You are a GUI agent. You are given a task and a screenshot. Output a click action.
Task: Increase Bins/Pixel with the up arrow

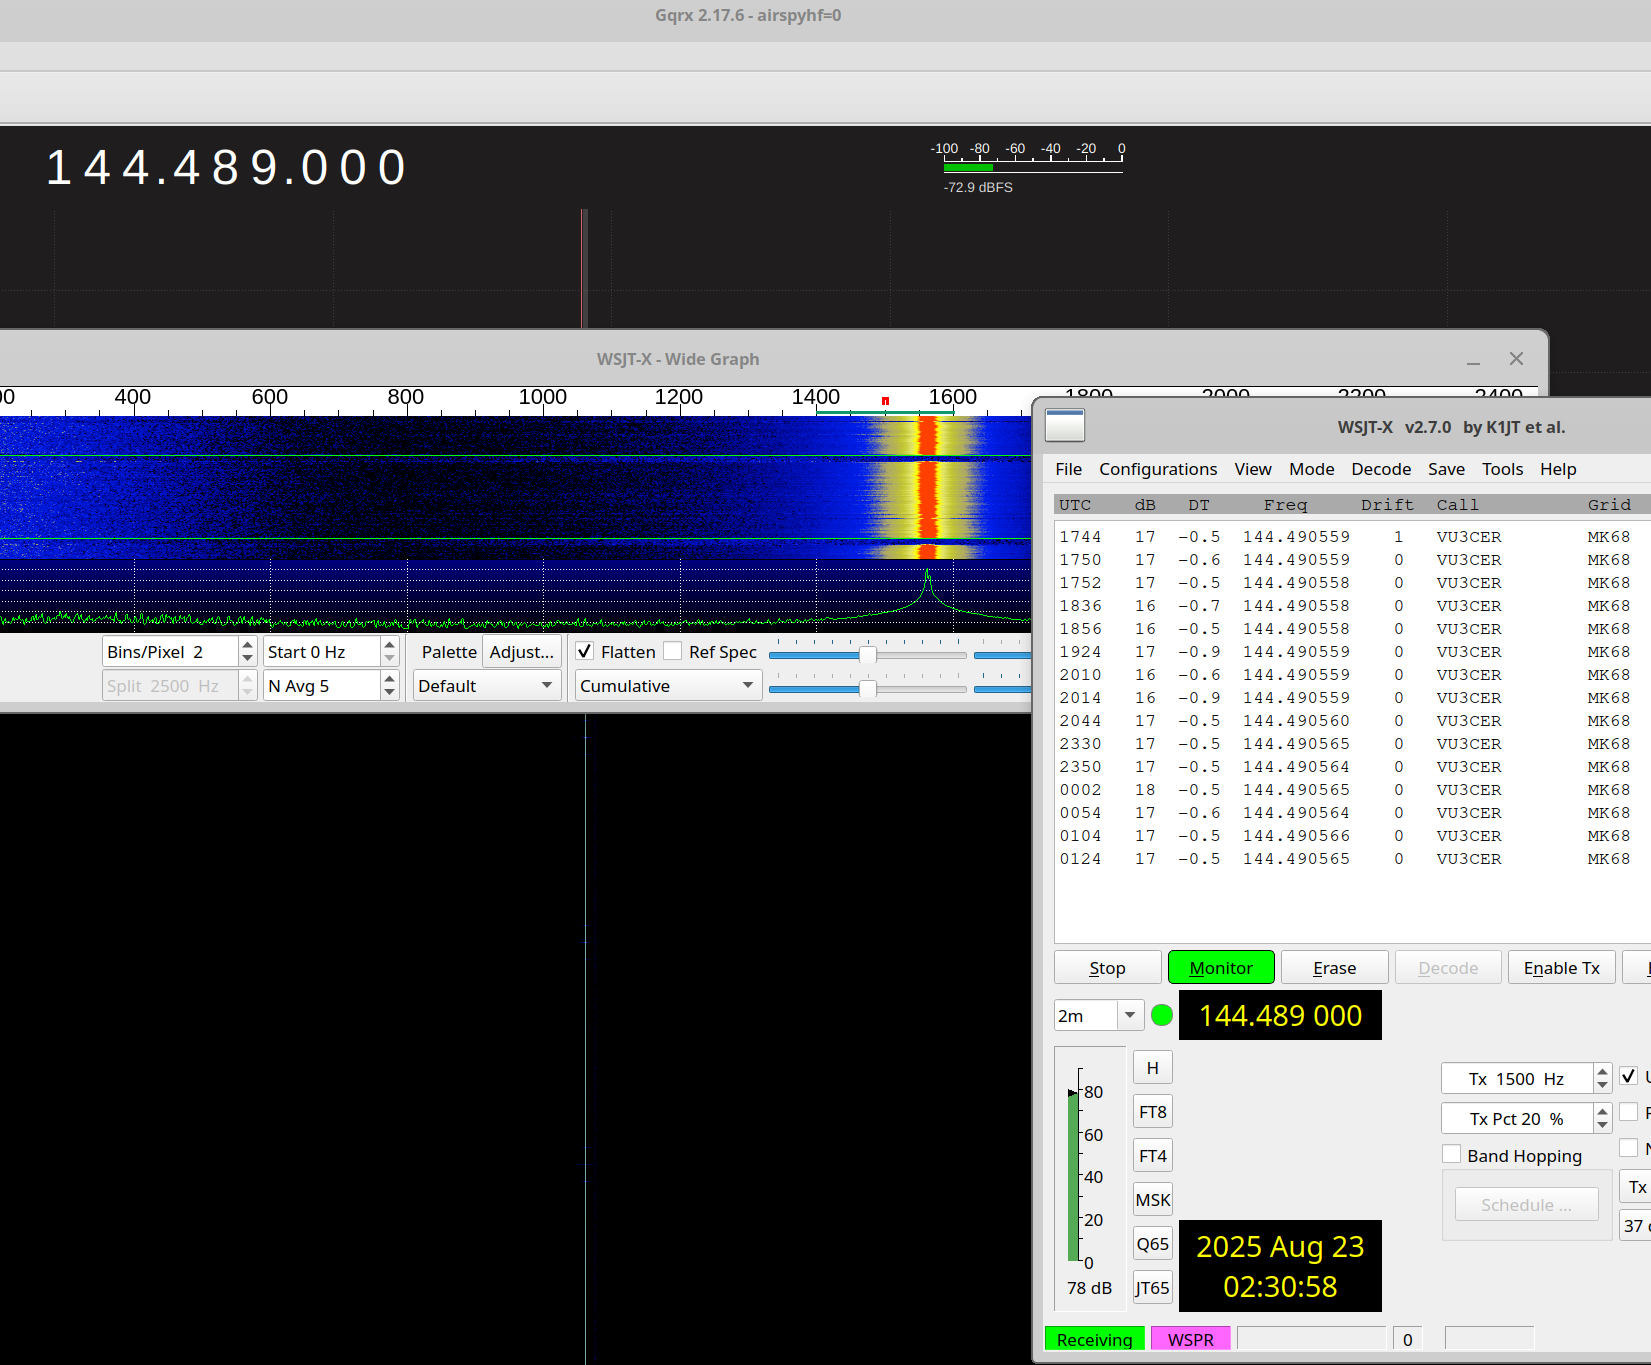coord(247,645)
